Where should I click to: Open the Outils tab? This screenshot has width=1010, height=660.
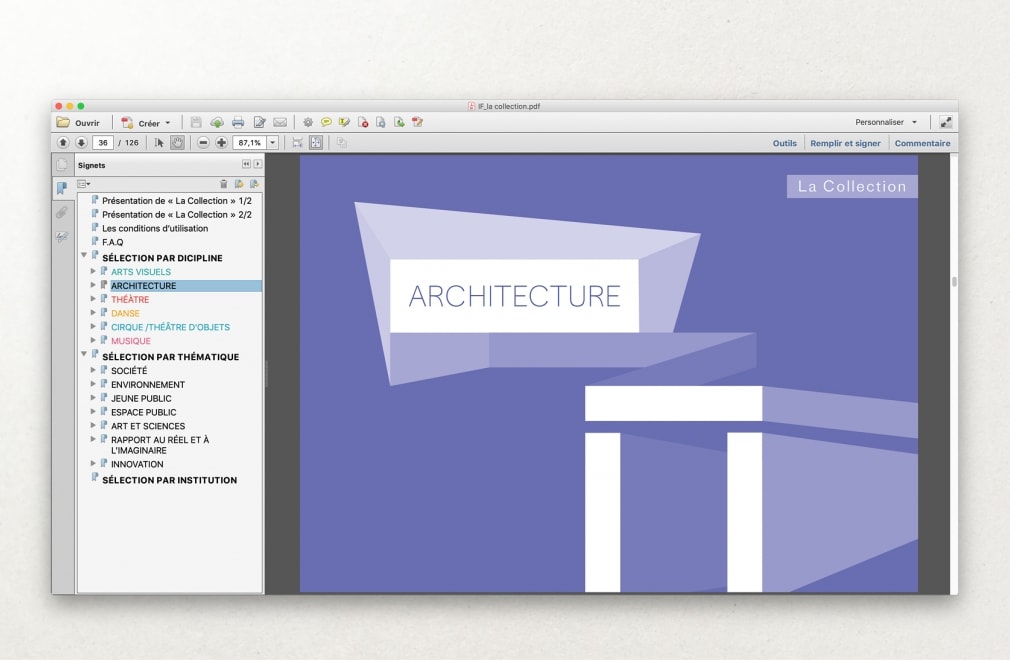tap(784, 143)
